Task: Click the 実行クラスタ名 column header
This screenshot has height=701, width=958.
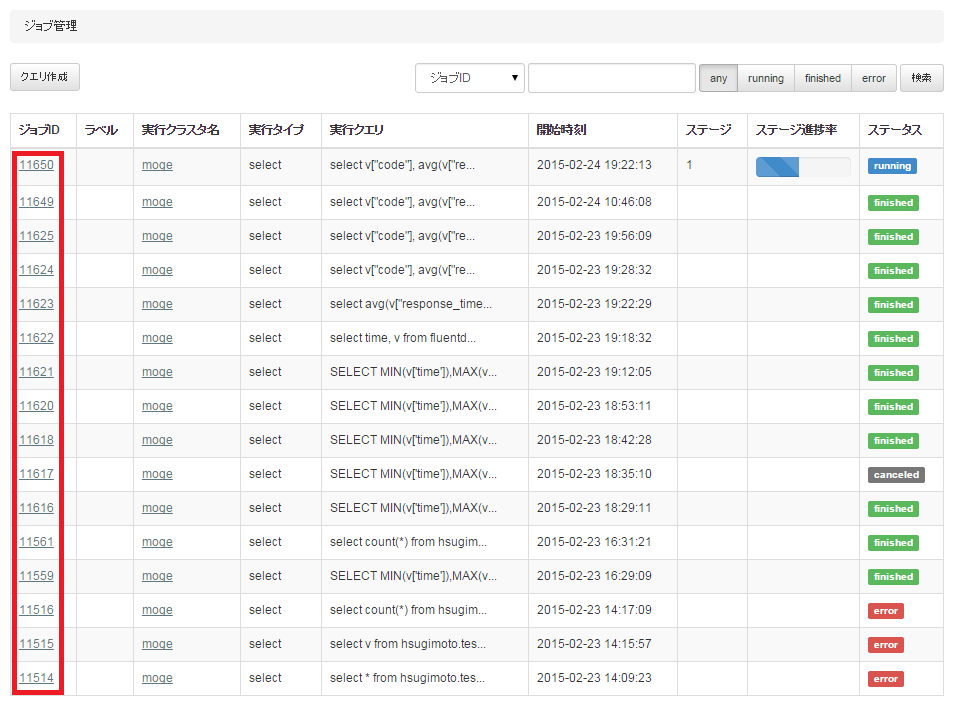Action: point(180,130)
